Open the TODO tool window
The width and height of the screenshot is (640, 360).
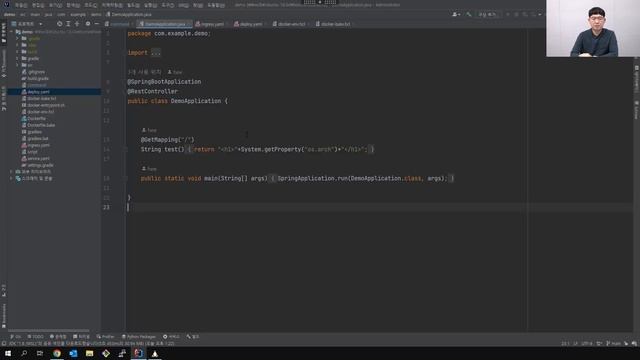click(x=36, y=337)
